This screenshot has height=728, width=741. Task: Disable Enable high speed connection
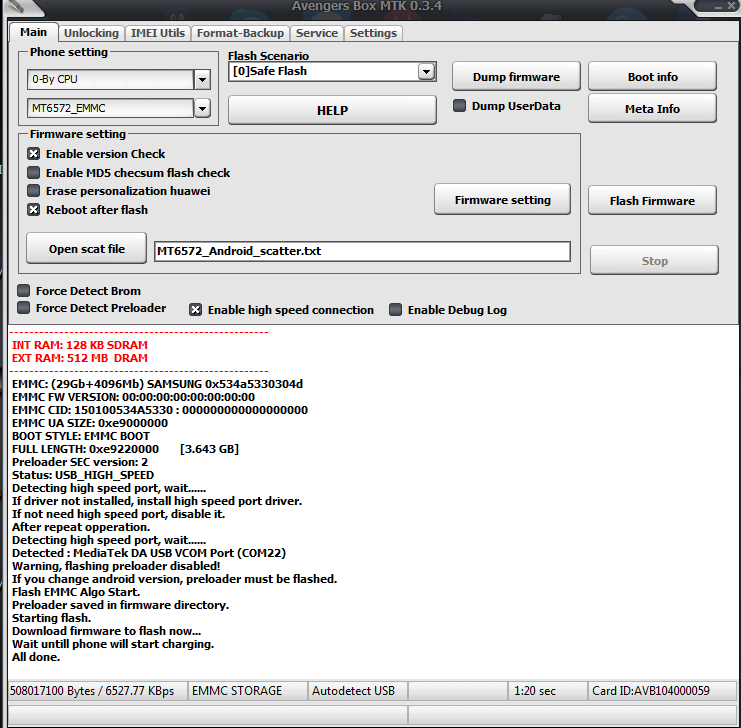[196, 310]
